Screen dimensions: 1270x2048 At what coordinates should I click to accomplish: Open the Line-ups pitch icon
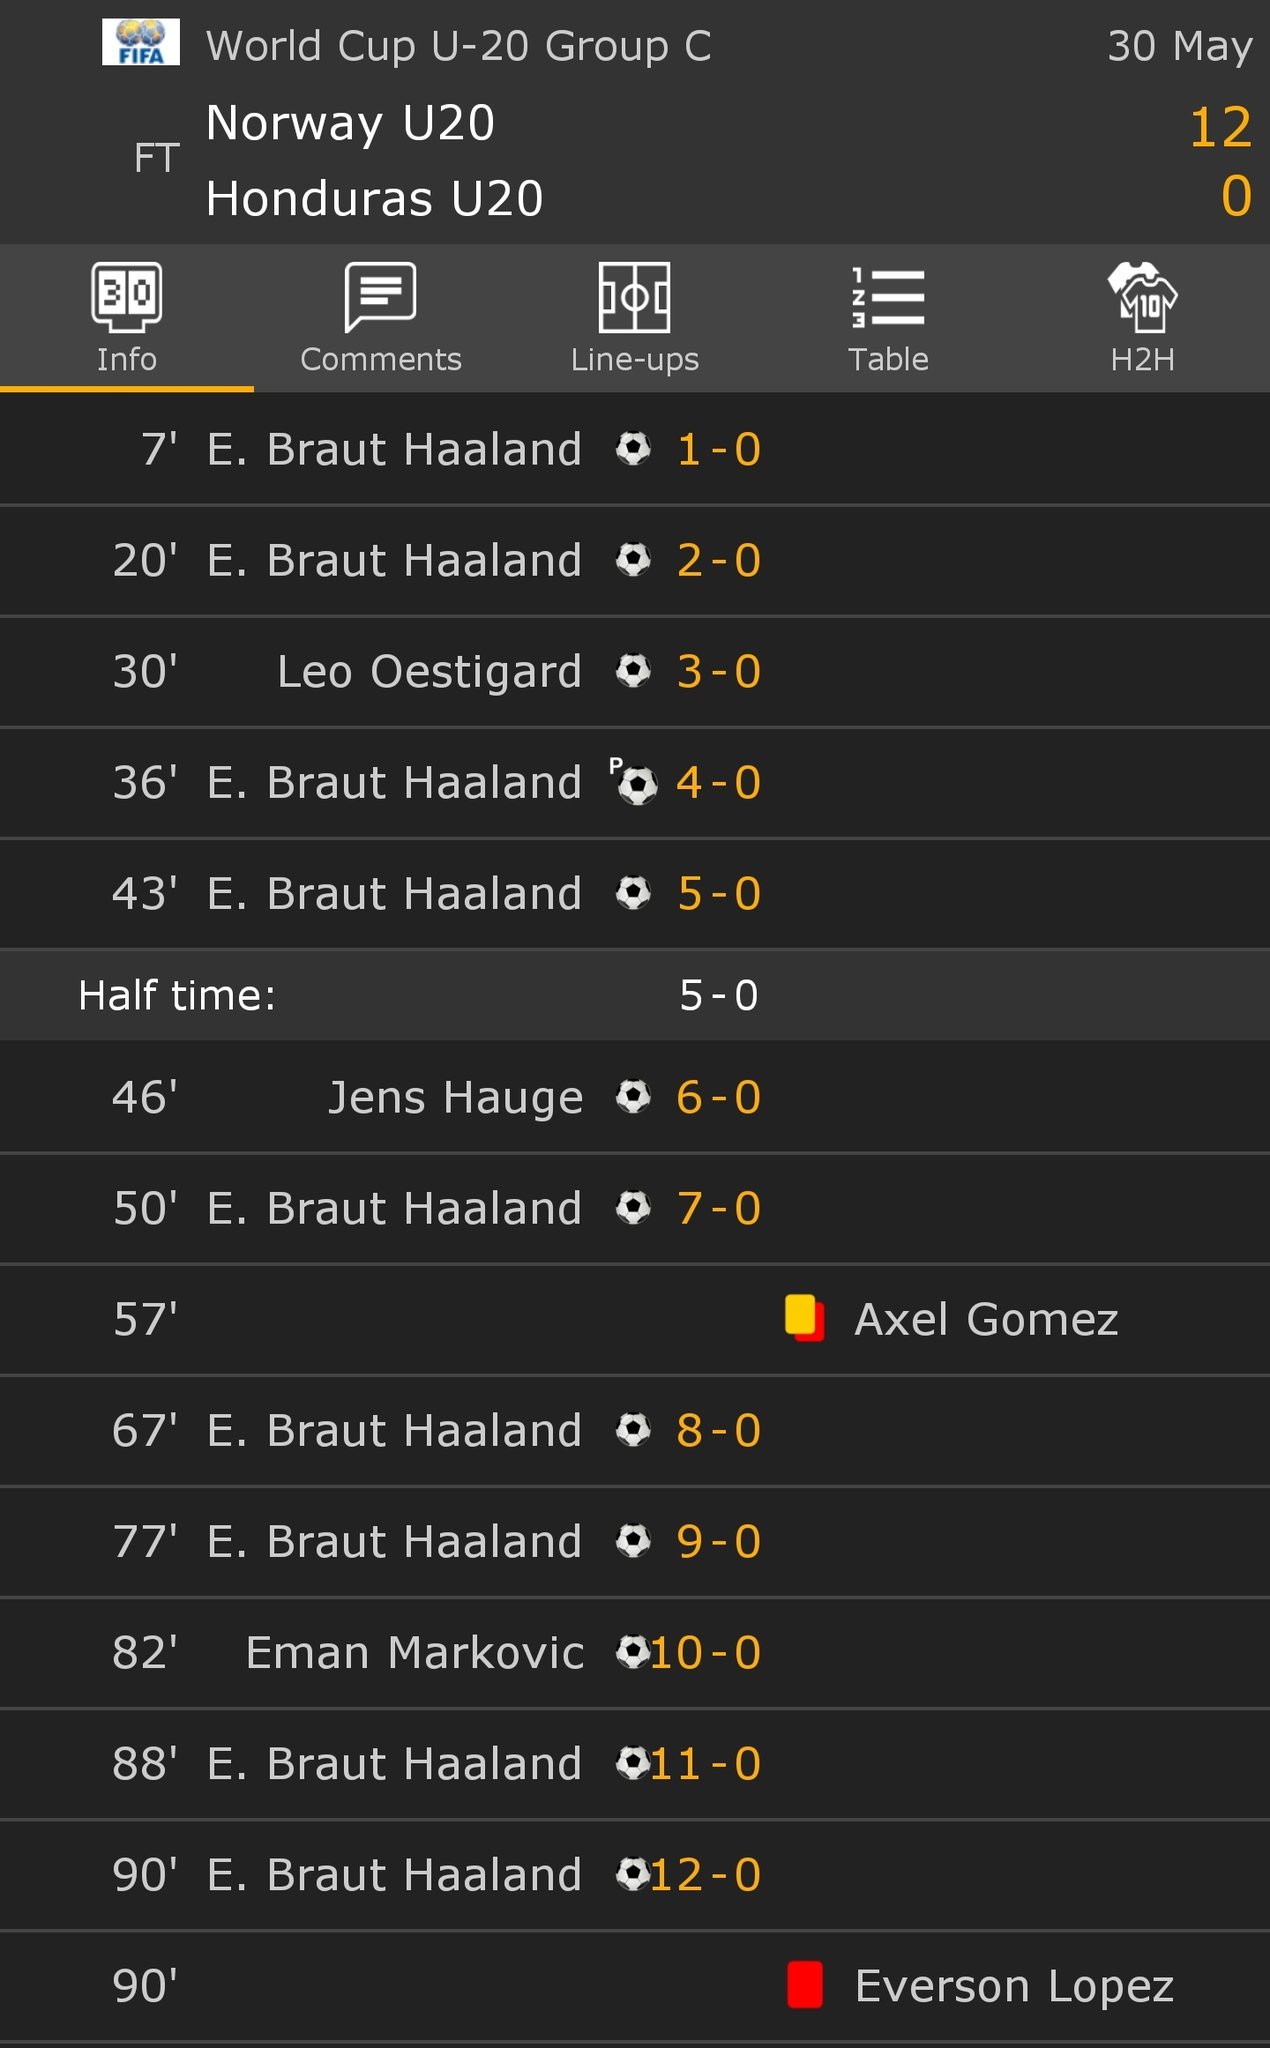[634, 296]
